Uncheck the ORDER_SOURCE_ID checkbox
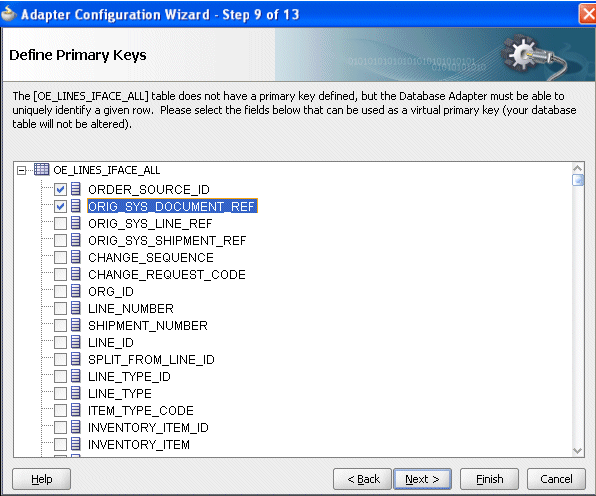The width and height of the screenshot is (596, 496). [x=60, y=189]
